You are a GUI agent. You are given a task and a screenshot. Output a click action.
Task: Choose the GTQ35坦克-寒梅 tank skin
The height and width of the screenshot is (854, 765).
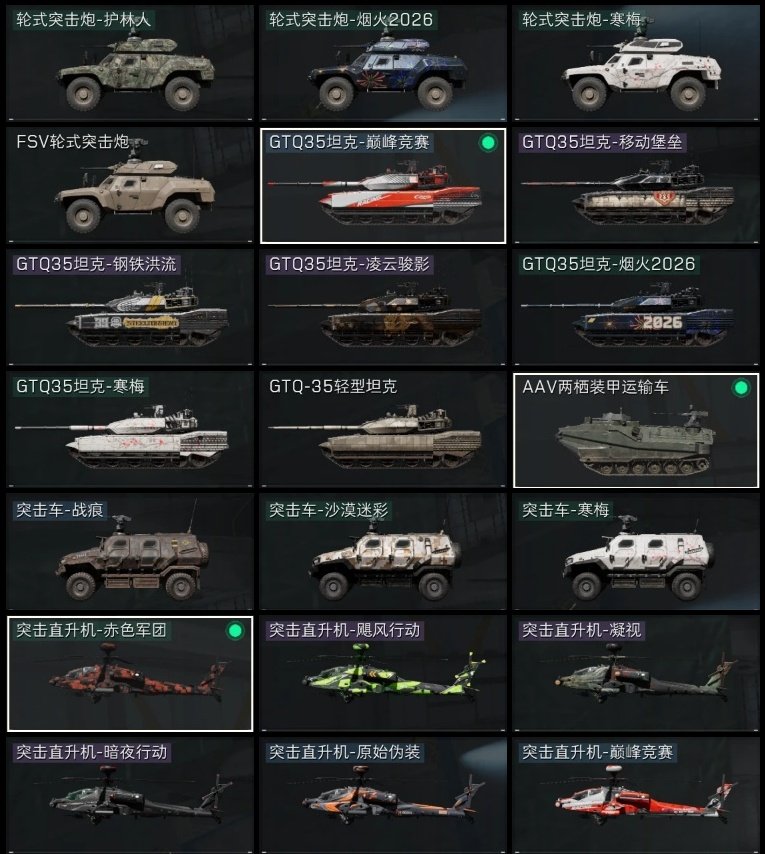(x=130, y=430)
